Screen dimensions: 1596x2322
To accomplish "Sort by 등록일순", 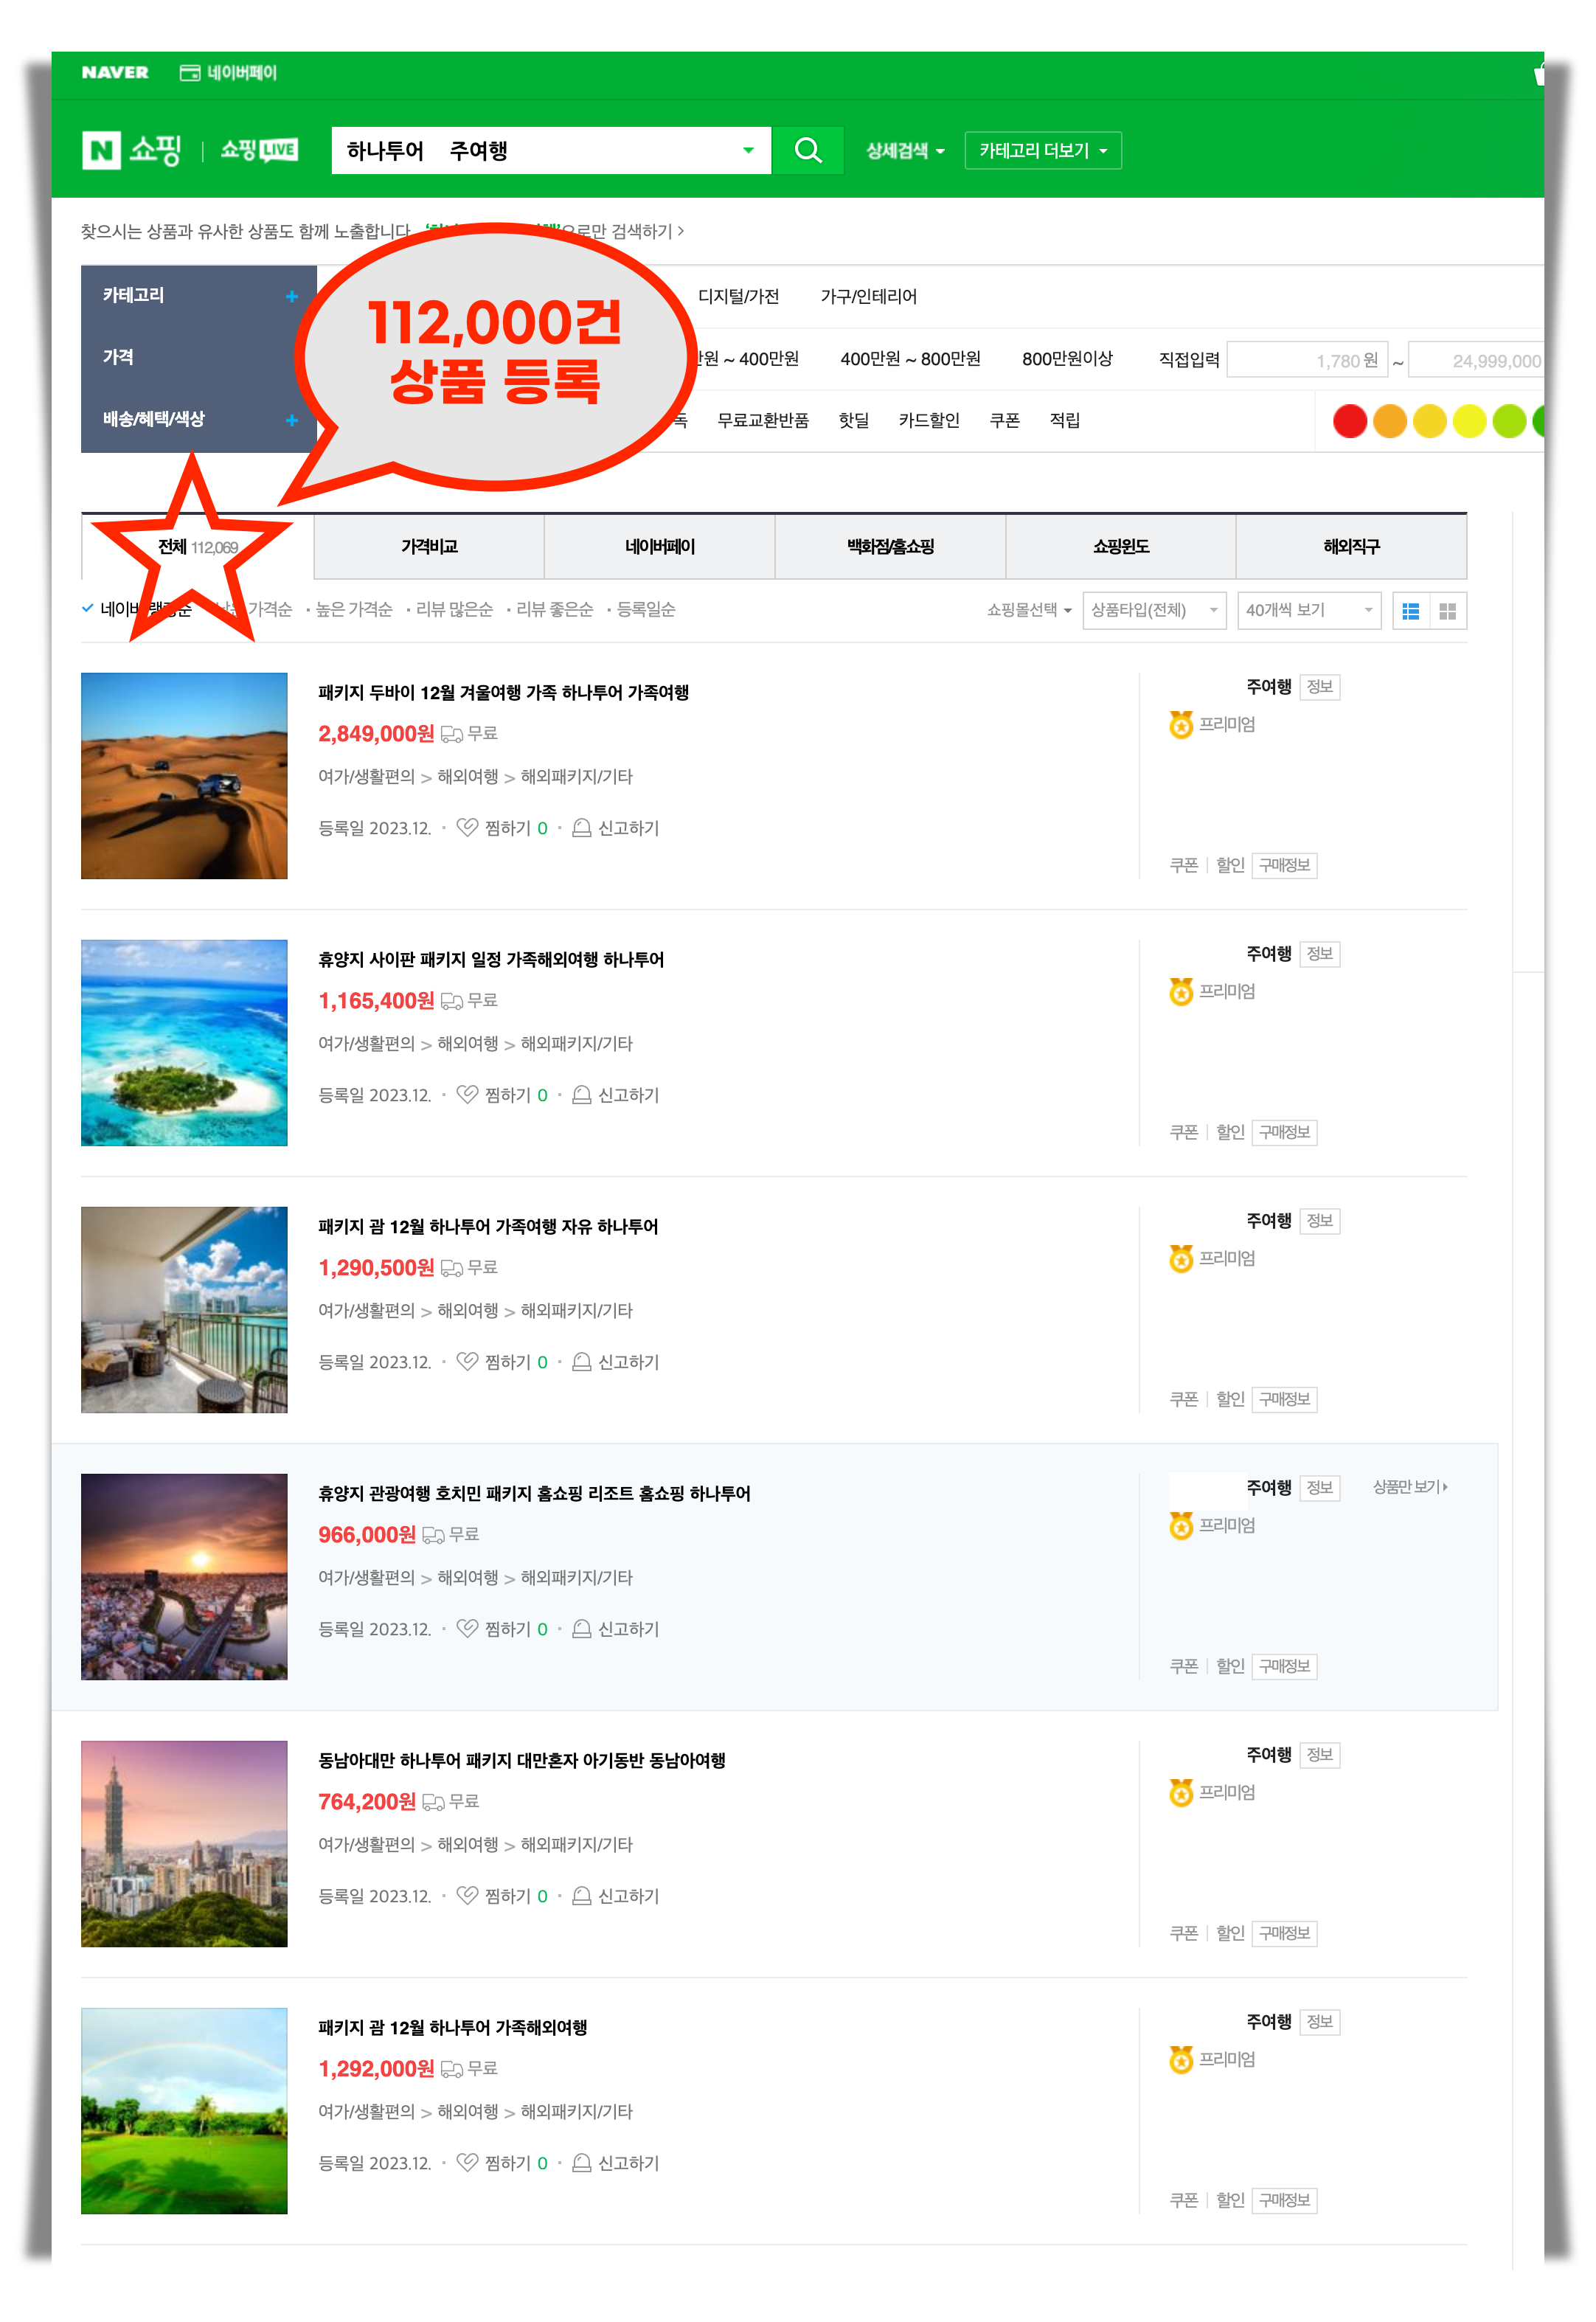I will (646, 609).
